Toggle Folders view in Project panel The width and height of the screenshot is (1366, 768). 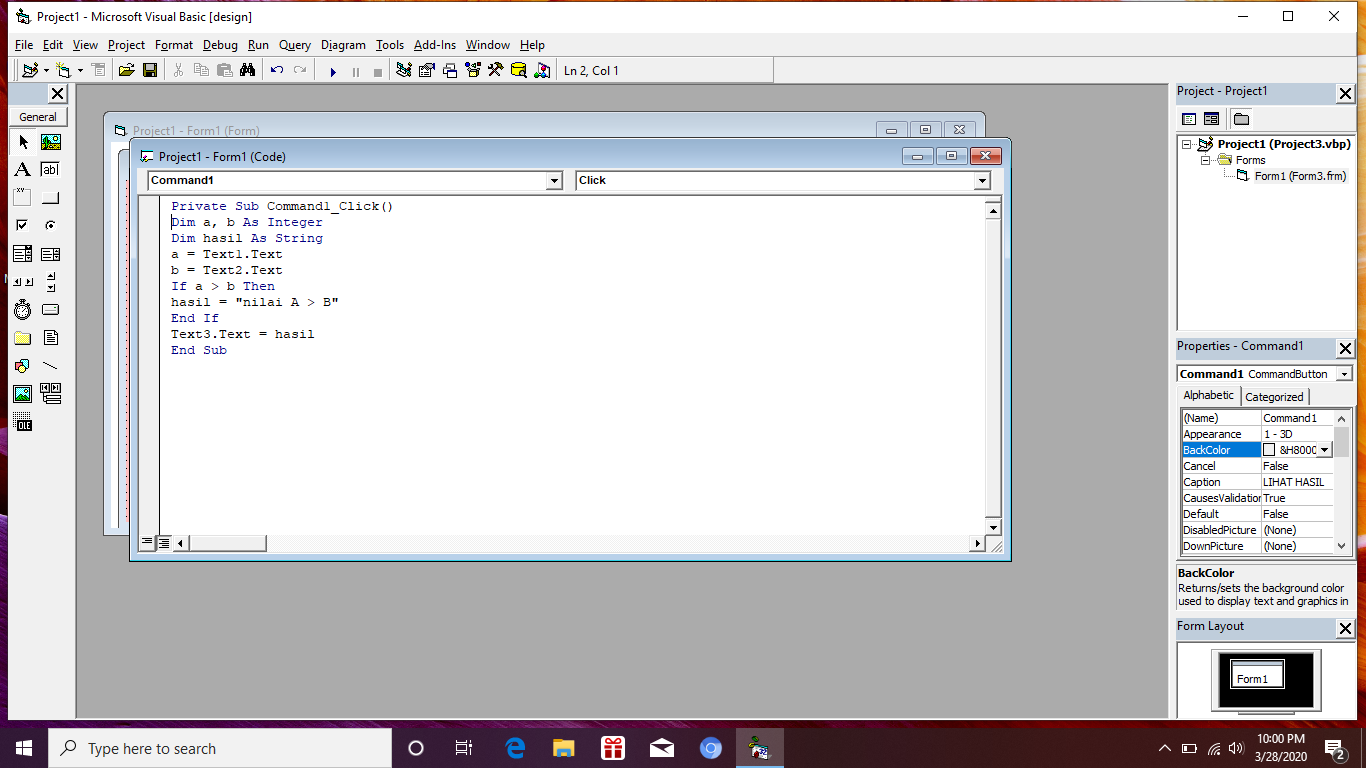pyautogui.click(x=1241, y=119)
